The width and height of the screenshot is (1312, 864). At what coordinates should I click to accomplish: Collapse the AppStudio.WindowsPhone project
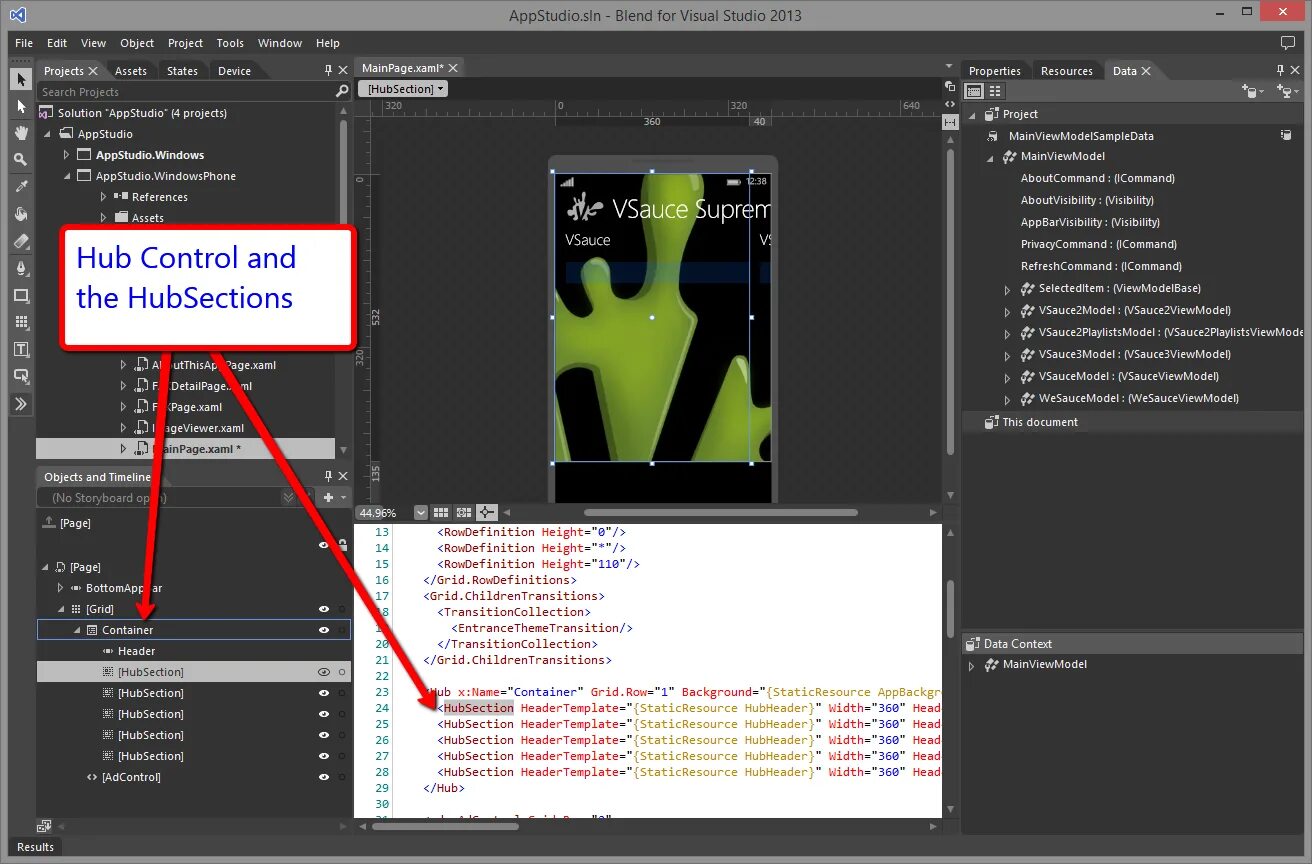coord(68,176)
